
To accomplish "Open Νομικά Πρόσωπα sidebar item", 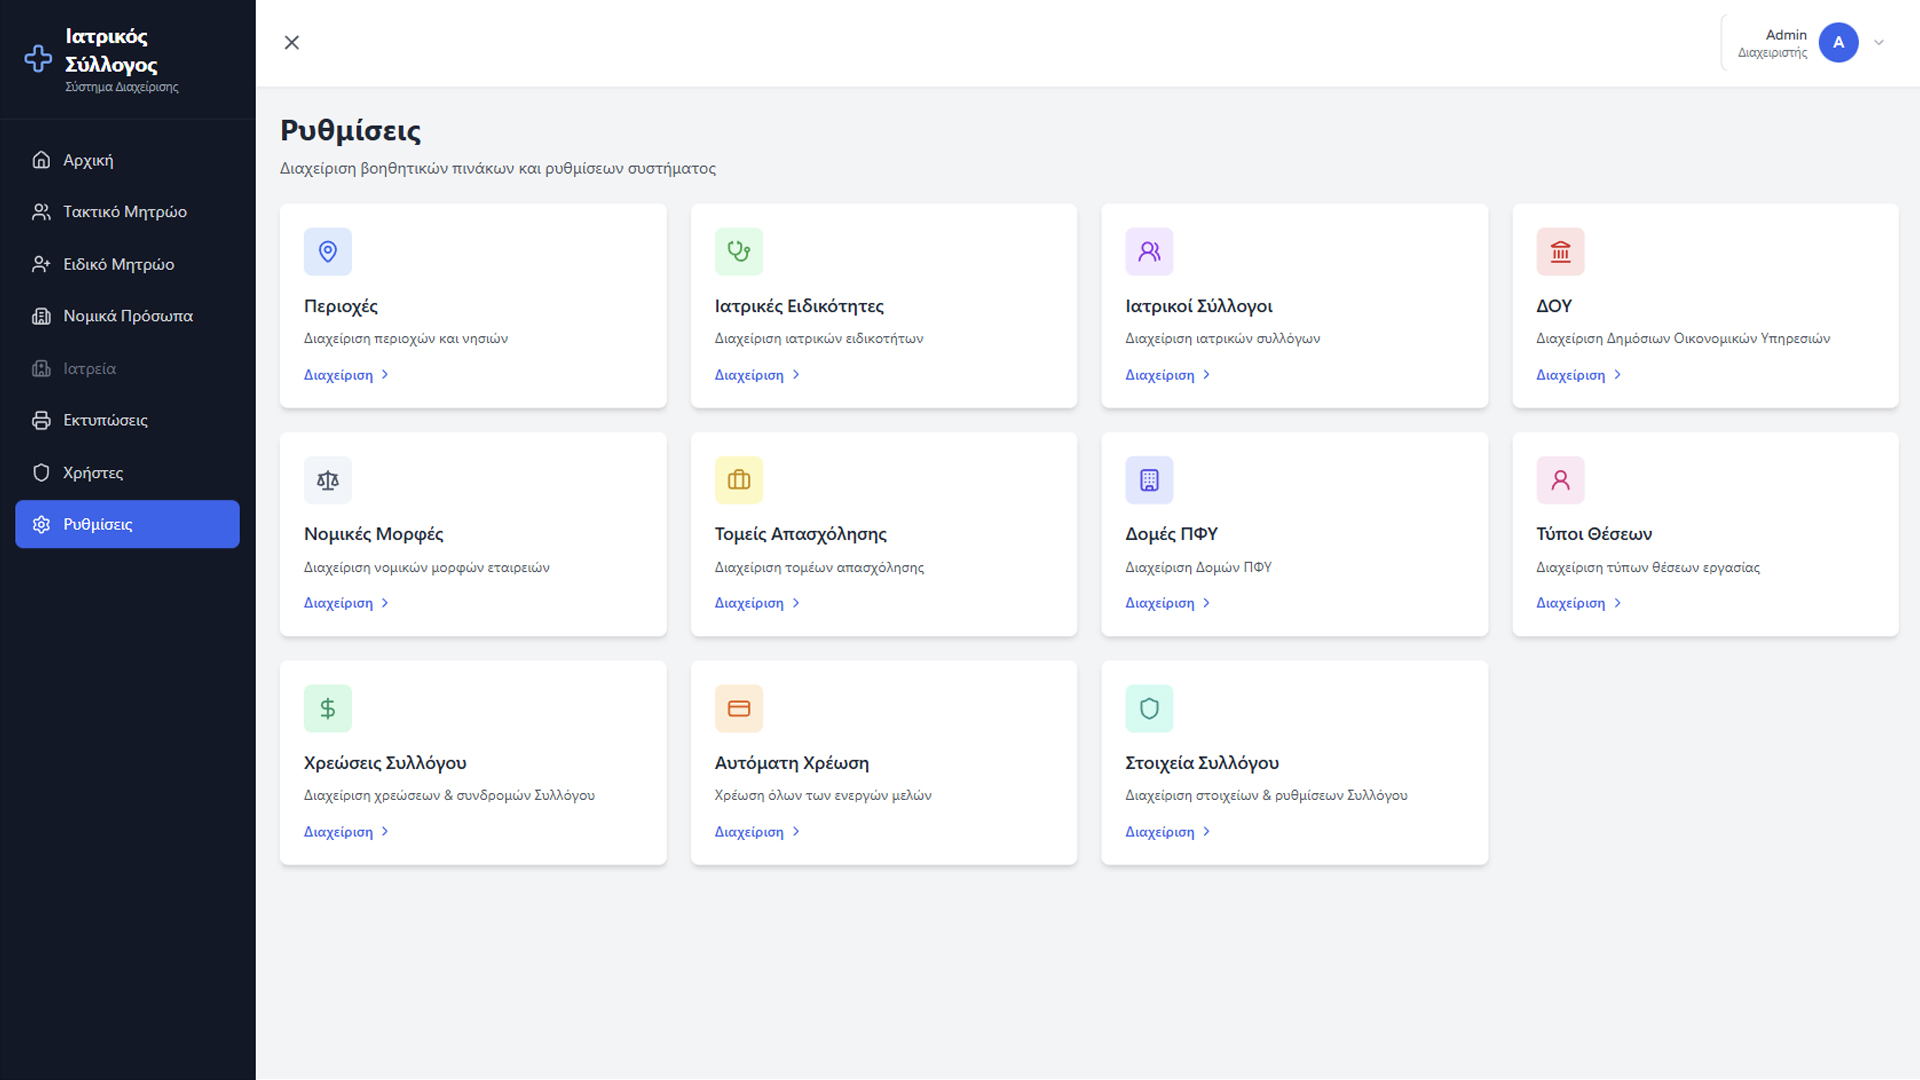I will (127, 316).
